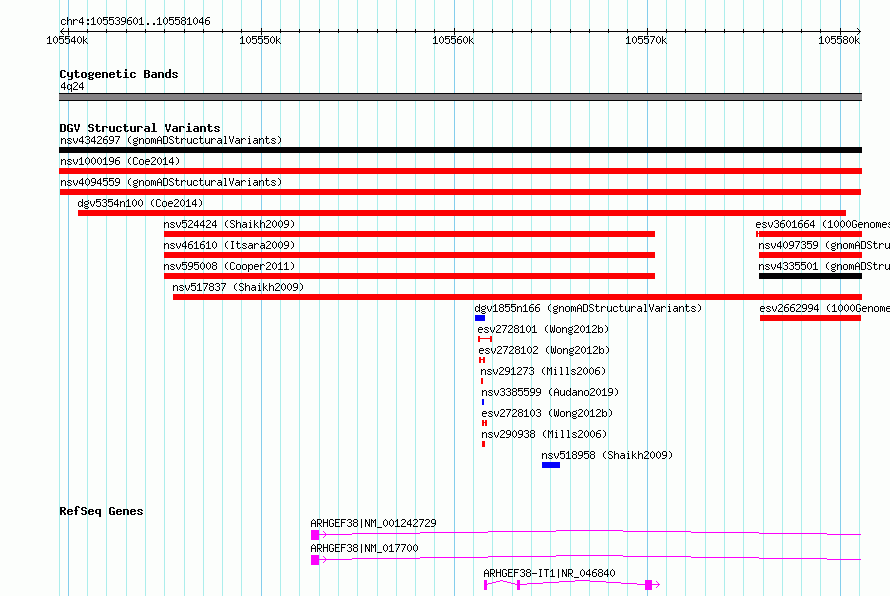Open esv2728101 (Wong2012b) variant label

(x=543, y=329)
